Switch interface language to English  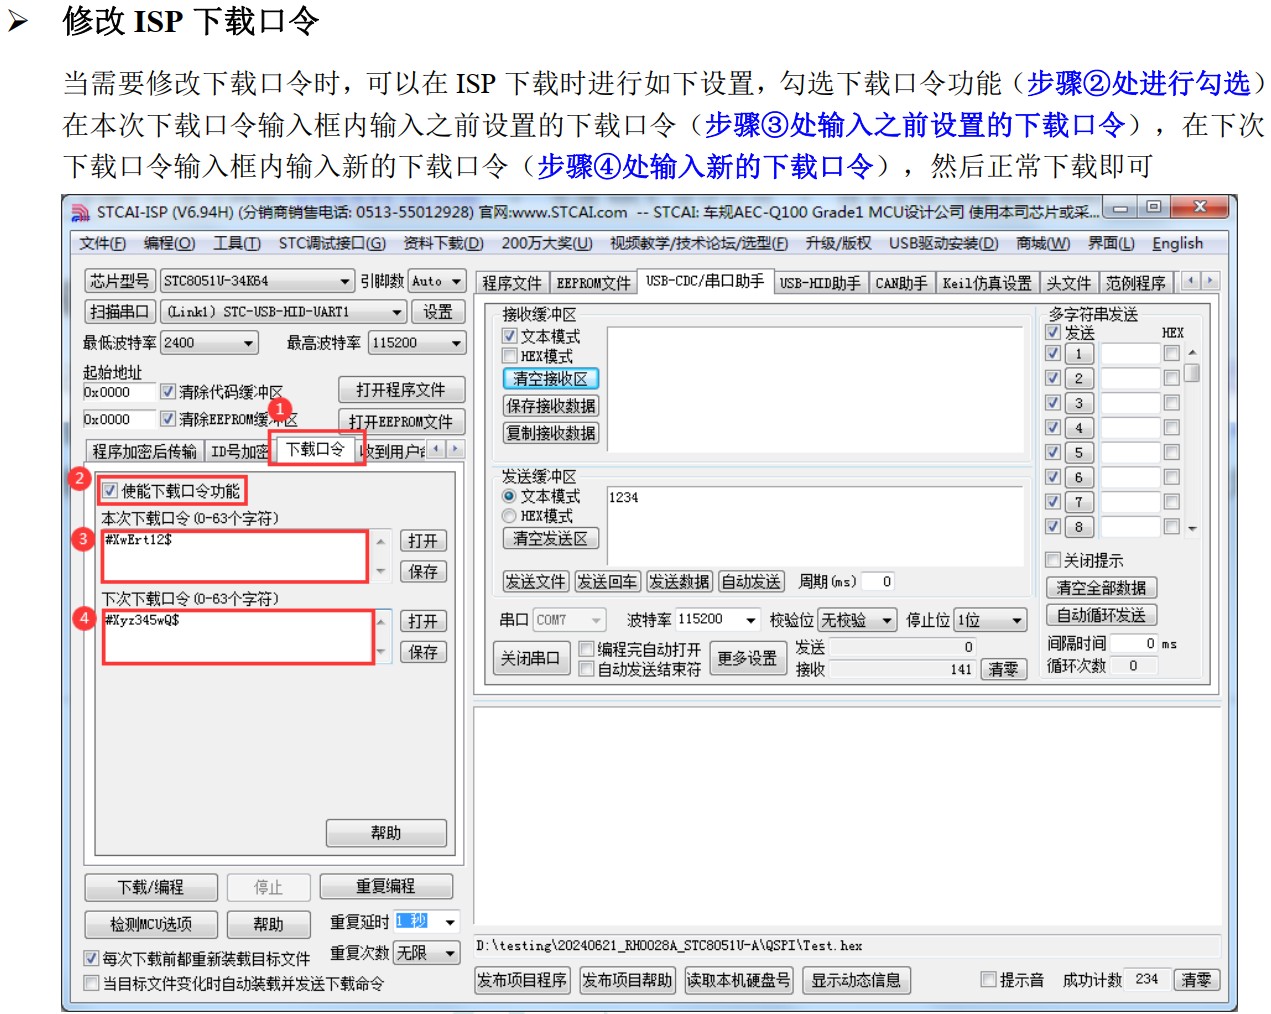coord(1177,243)
